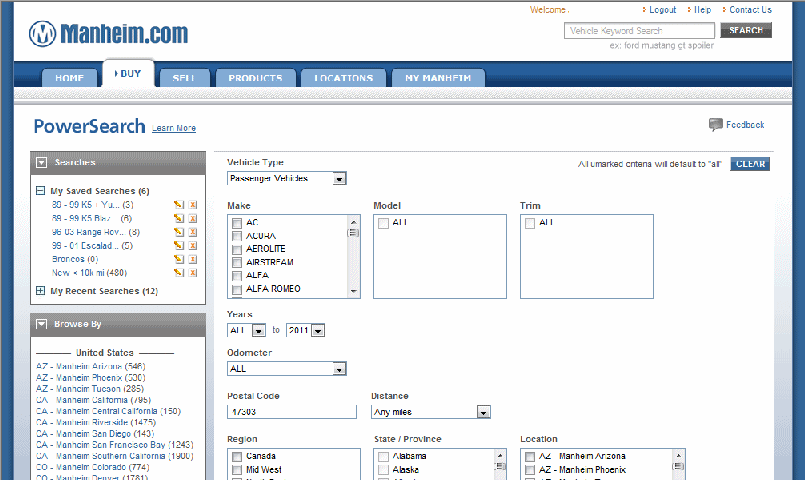
Task: Delete the K5 Bla... saved search
Action: click(x=193, y=218)
